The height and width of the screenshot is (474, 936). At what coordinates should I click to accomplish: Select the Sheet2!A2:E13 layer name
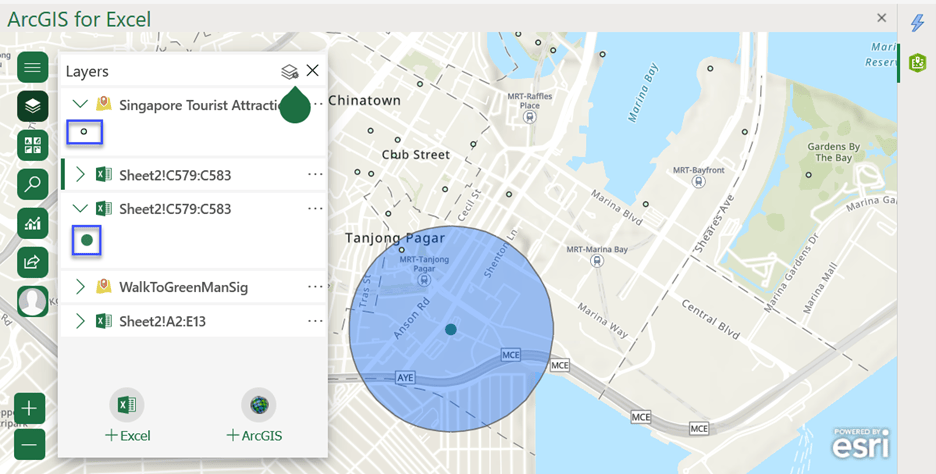tap(162, 321)
